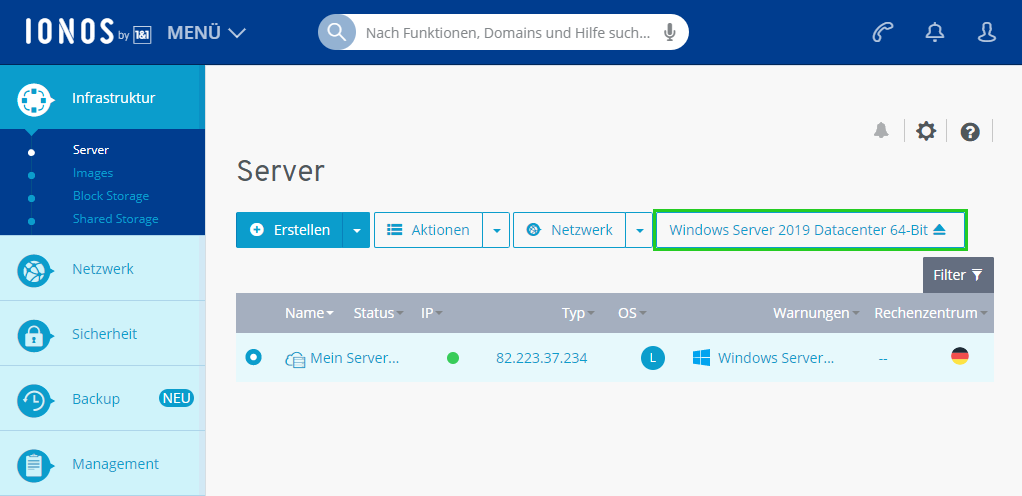
Task: Expand the Netzwerk toolbar dropdown arrow
Action: [x=639, y=230]
